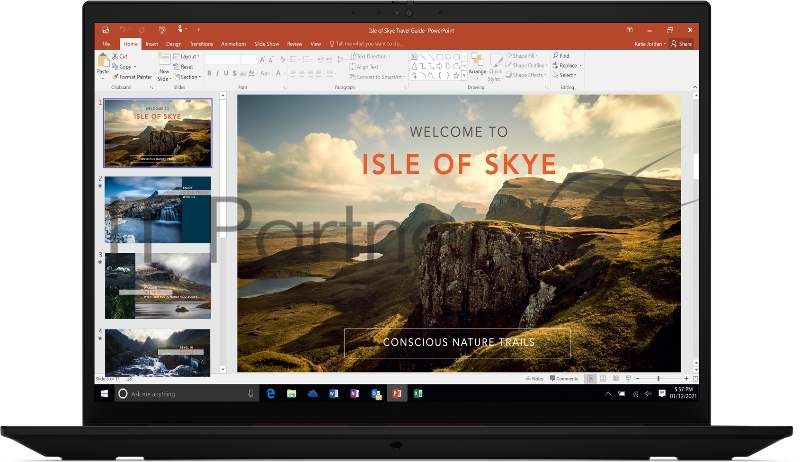Click the Windows Start button

pos(104,394)
